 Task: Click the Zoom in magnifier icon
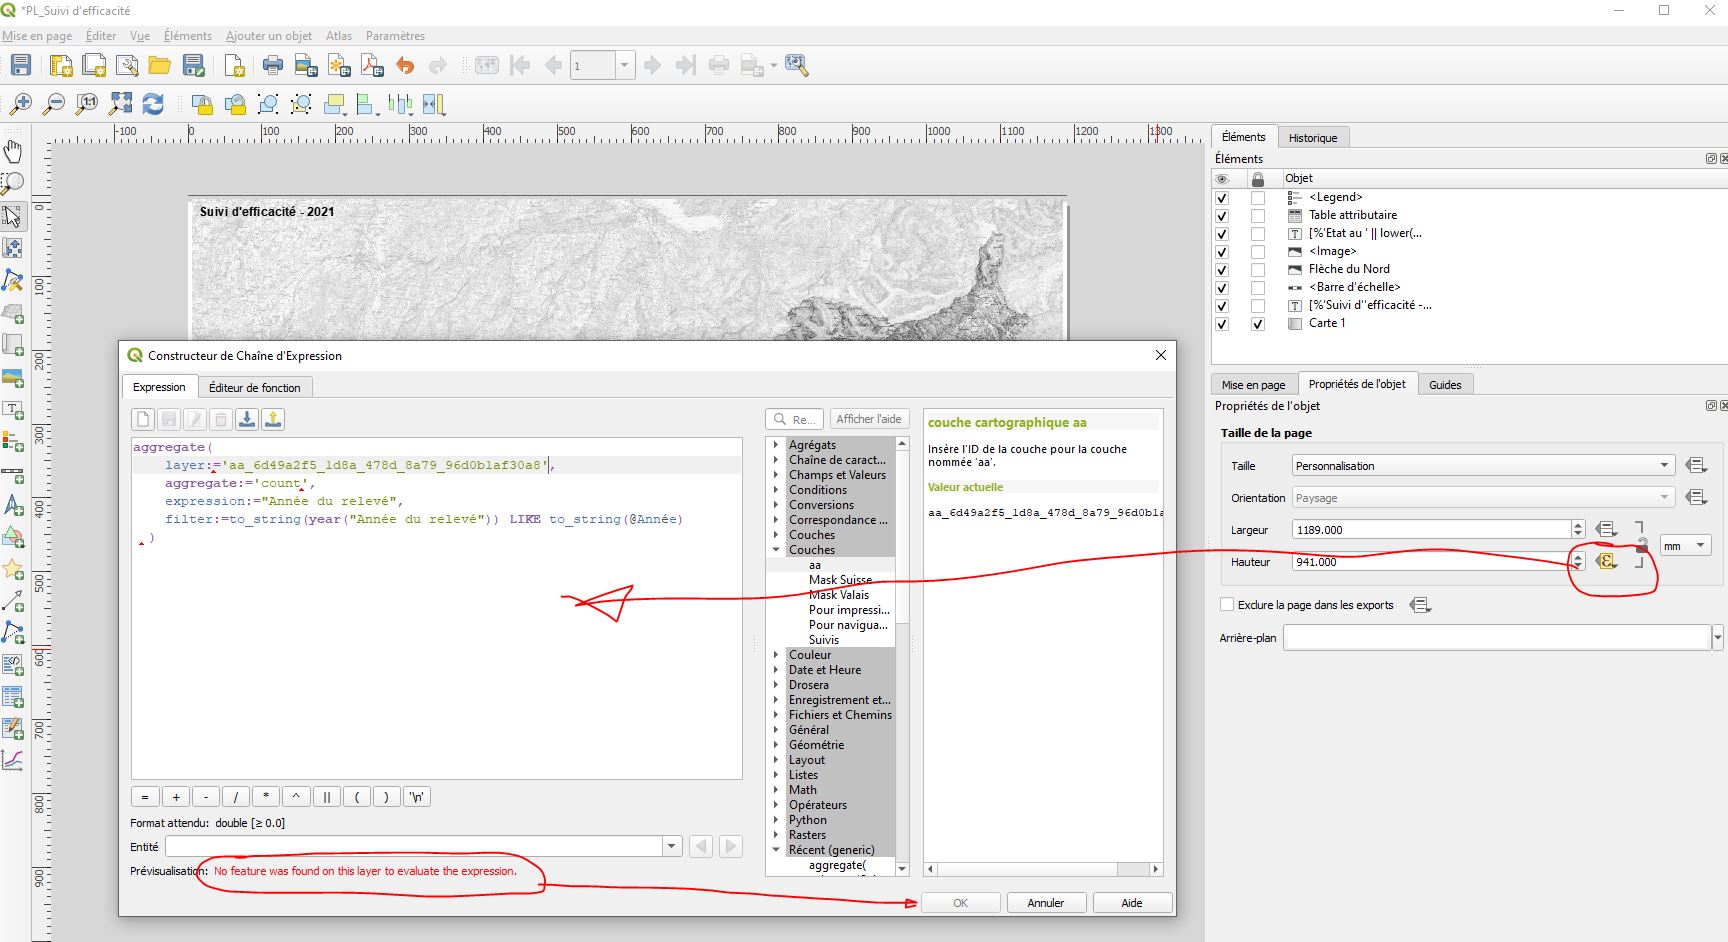click(21, 104)
